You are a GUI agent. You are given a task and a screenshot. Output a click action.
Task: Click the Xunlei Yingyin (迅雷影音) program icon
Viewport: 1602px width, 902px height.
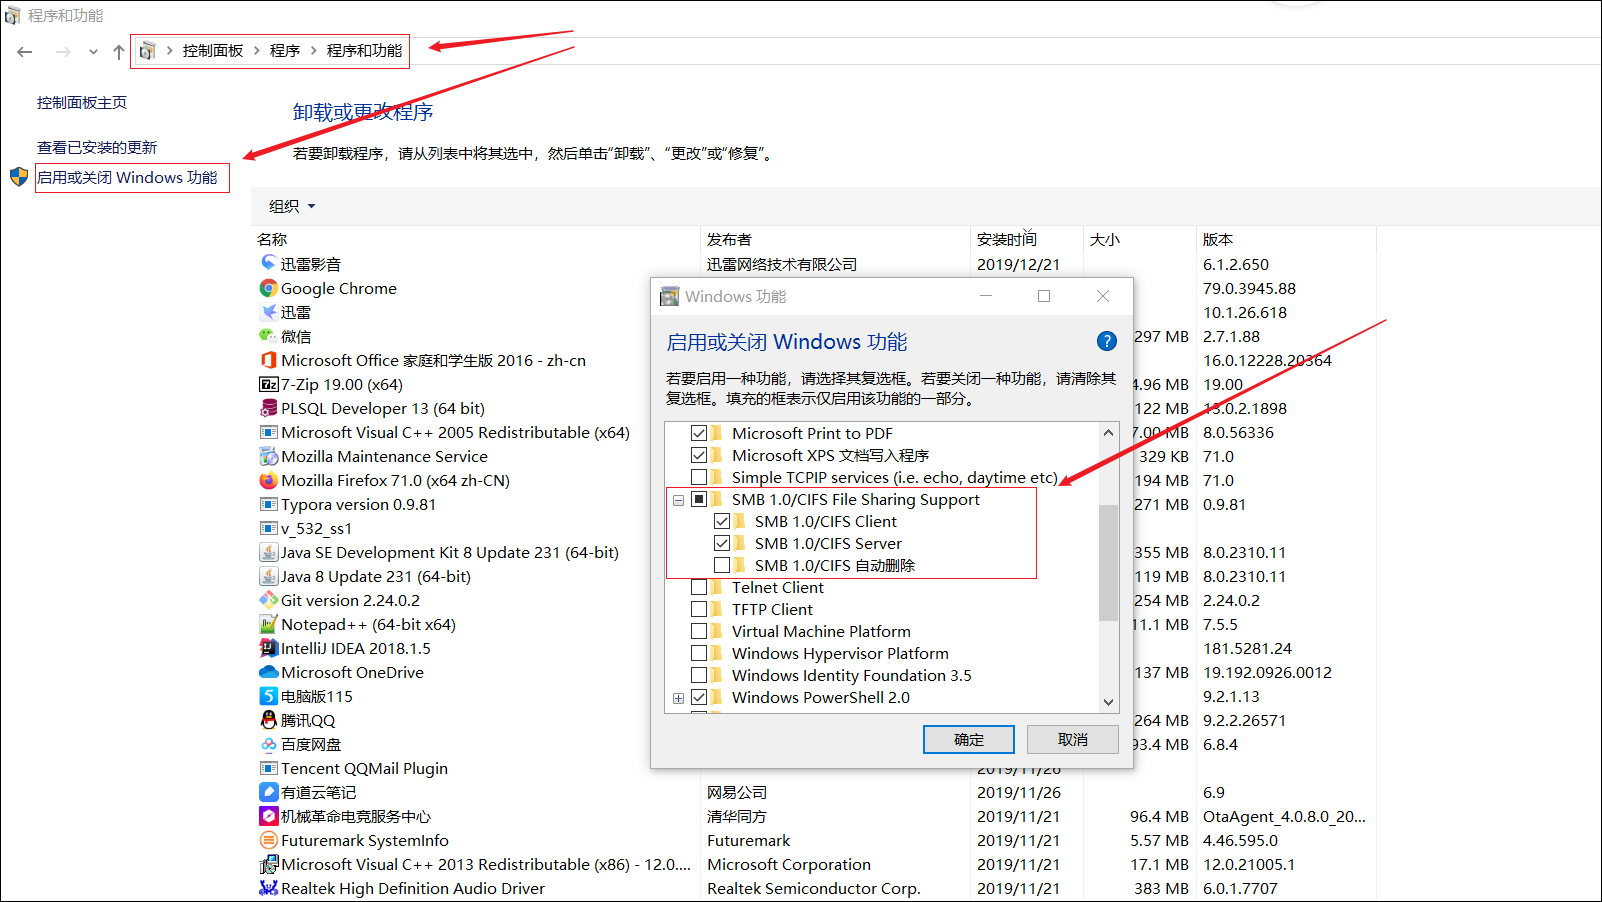pos(268,263)
